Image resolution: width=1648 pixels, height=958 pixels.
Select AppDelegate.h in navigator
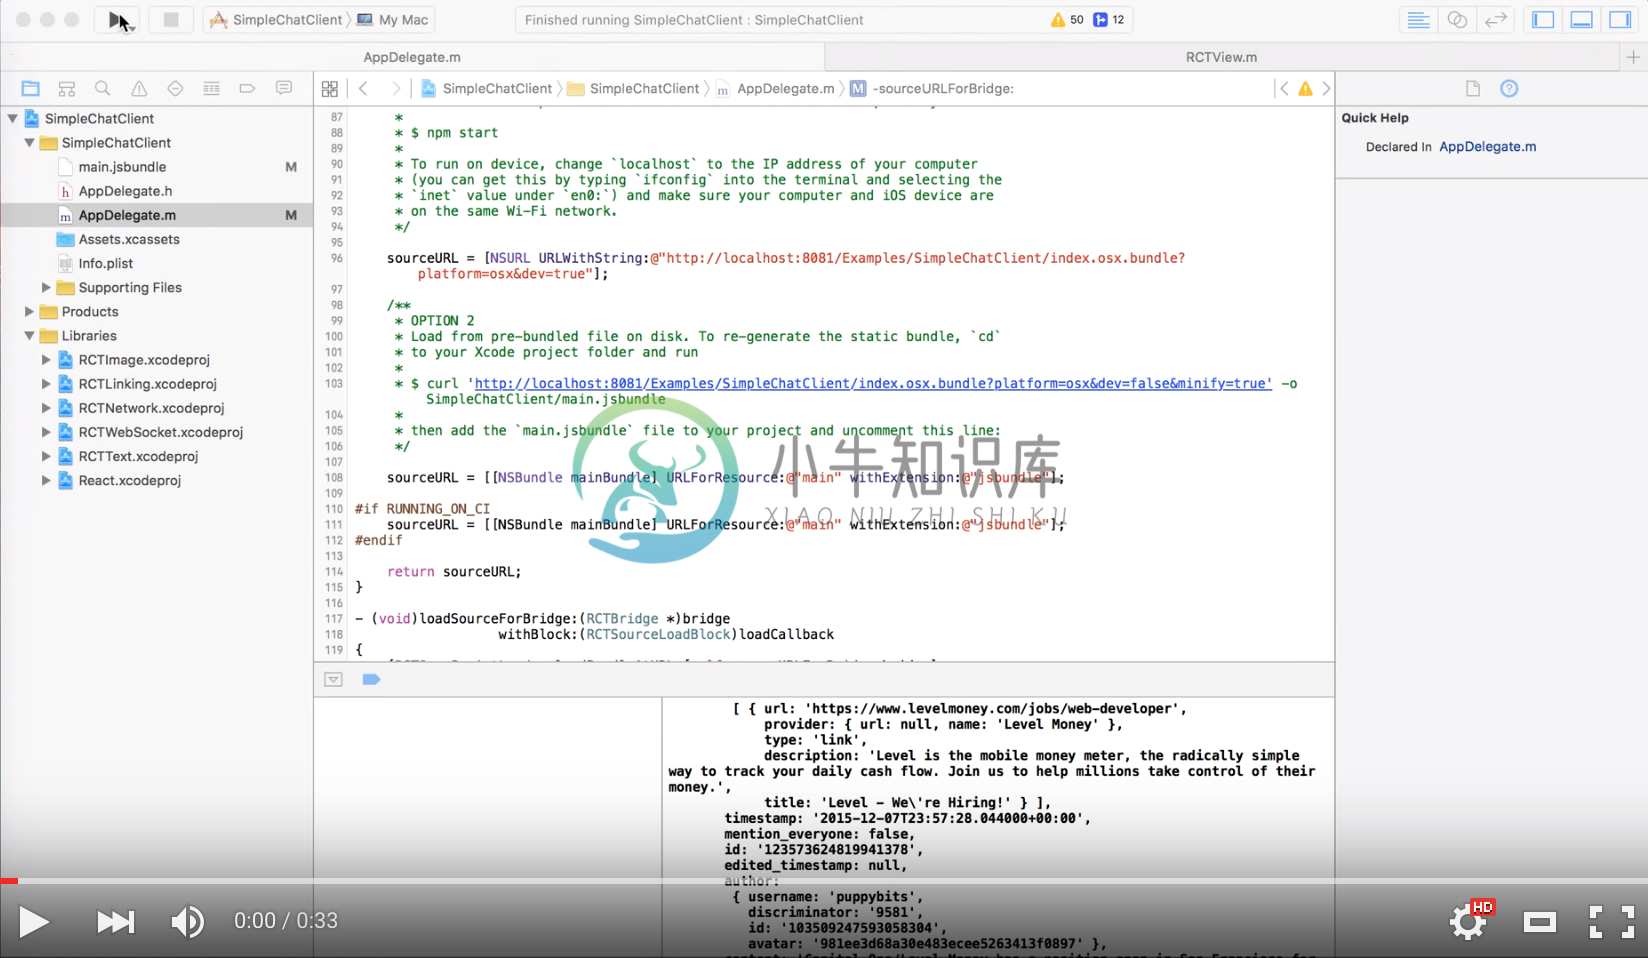(125, 191)
